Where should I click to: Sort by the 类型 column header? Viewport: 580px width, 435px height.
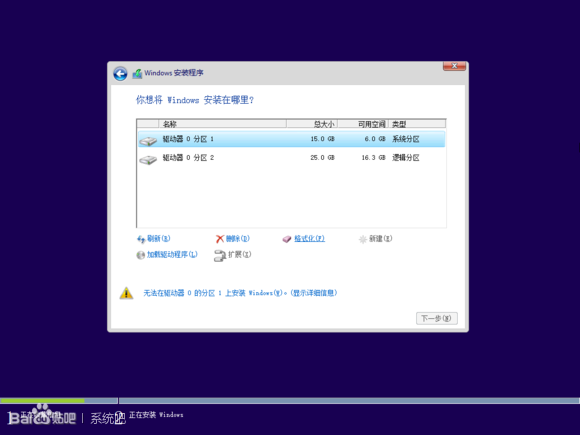click(417, 124)
